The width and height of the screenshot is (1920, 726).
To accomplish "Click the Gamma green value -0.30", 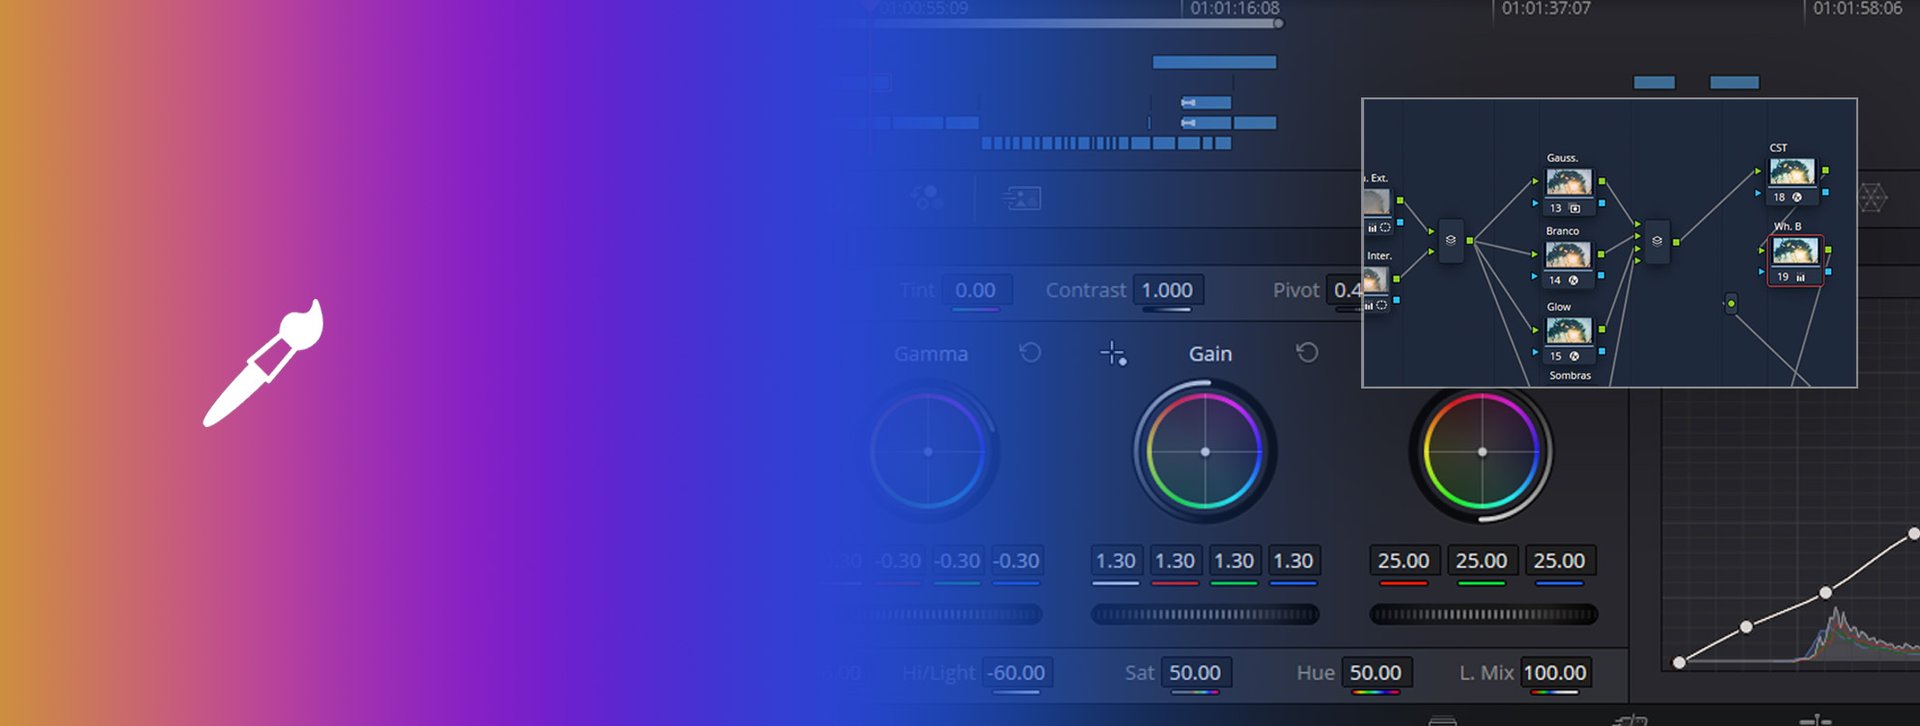I will pos(958,561).
